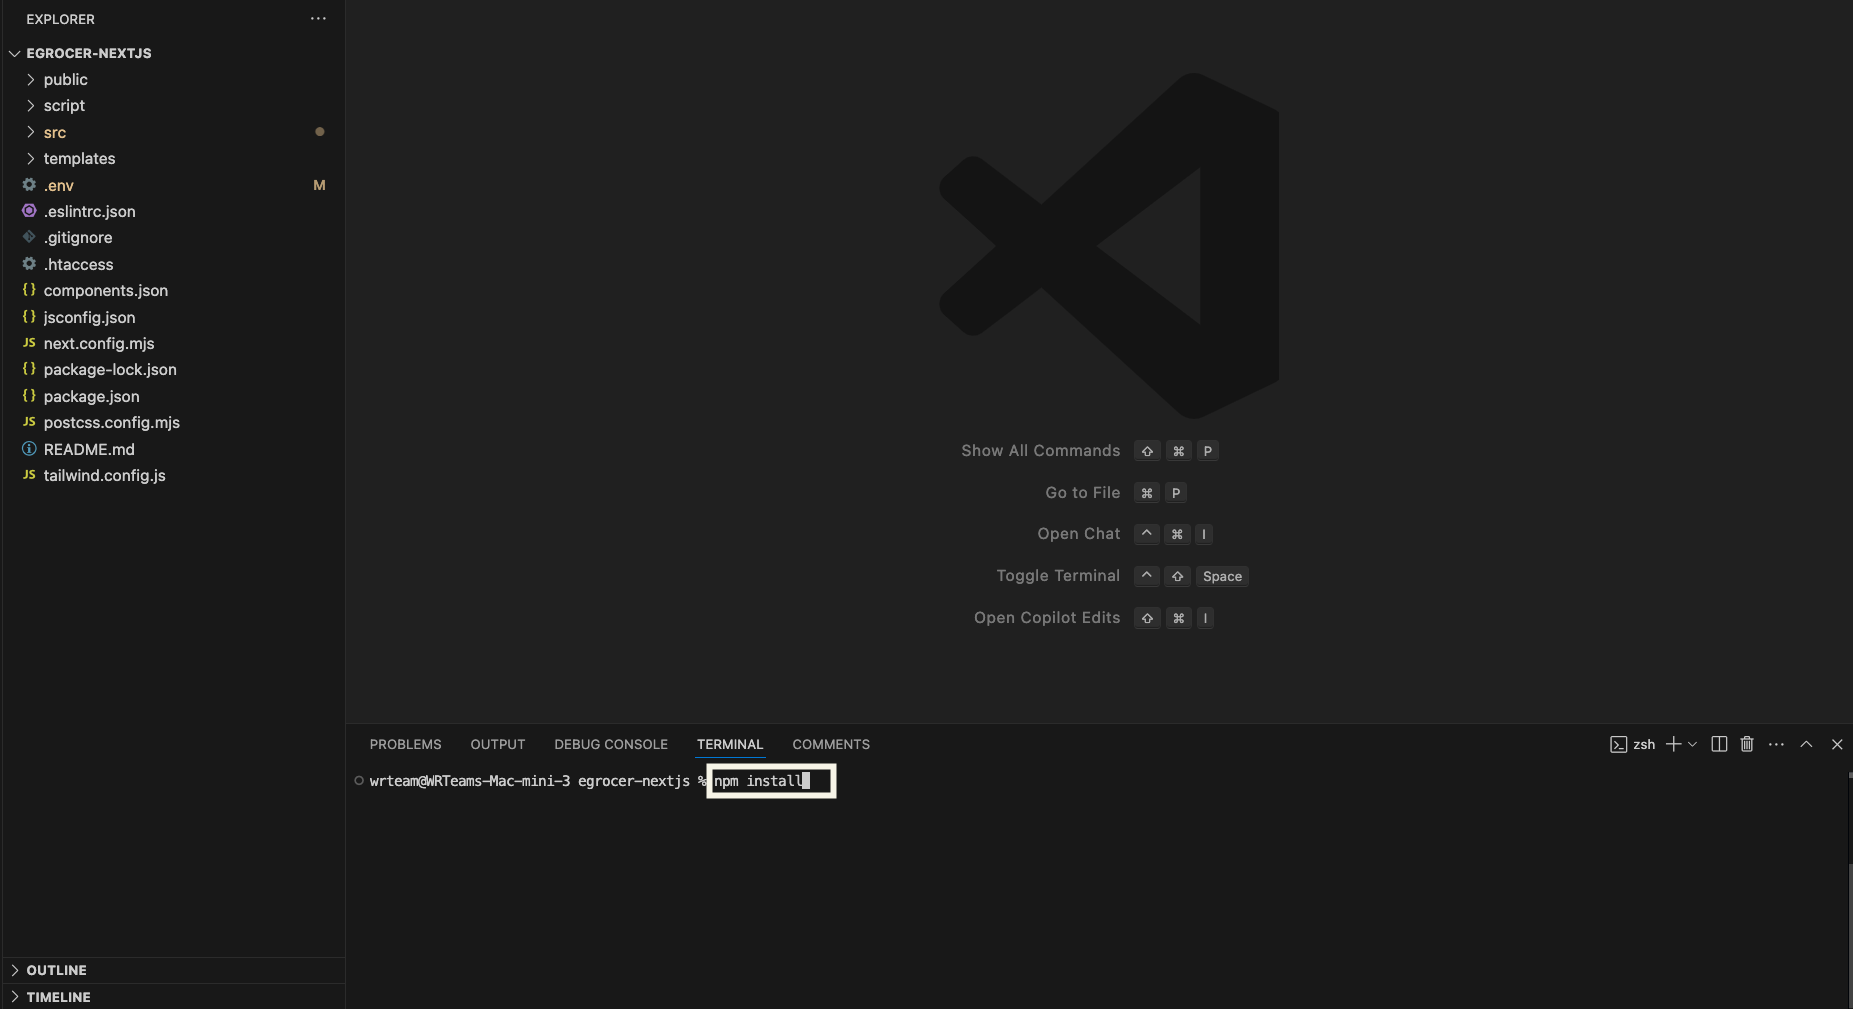Image resolution: width=1853 pixels, height=1009 pixels.
Task: Click the modified M badge on .env
Action: [319, 185]
